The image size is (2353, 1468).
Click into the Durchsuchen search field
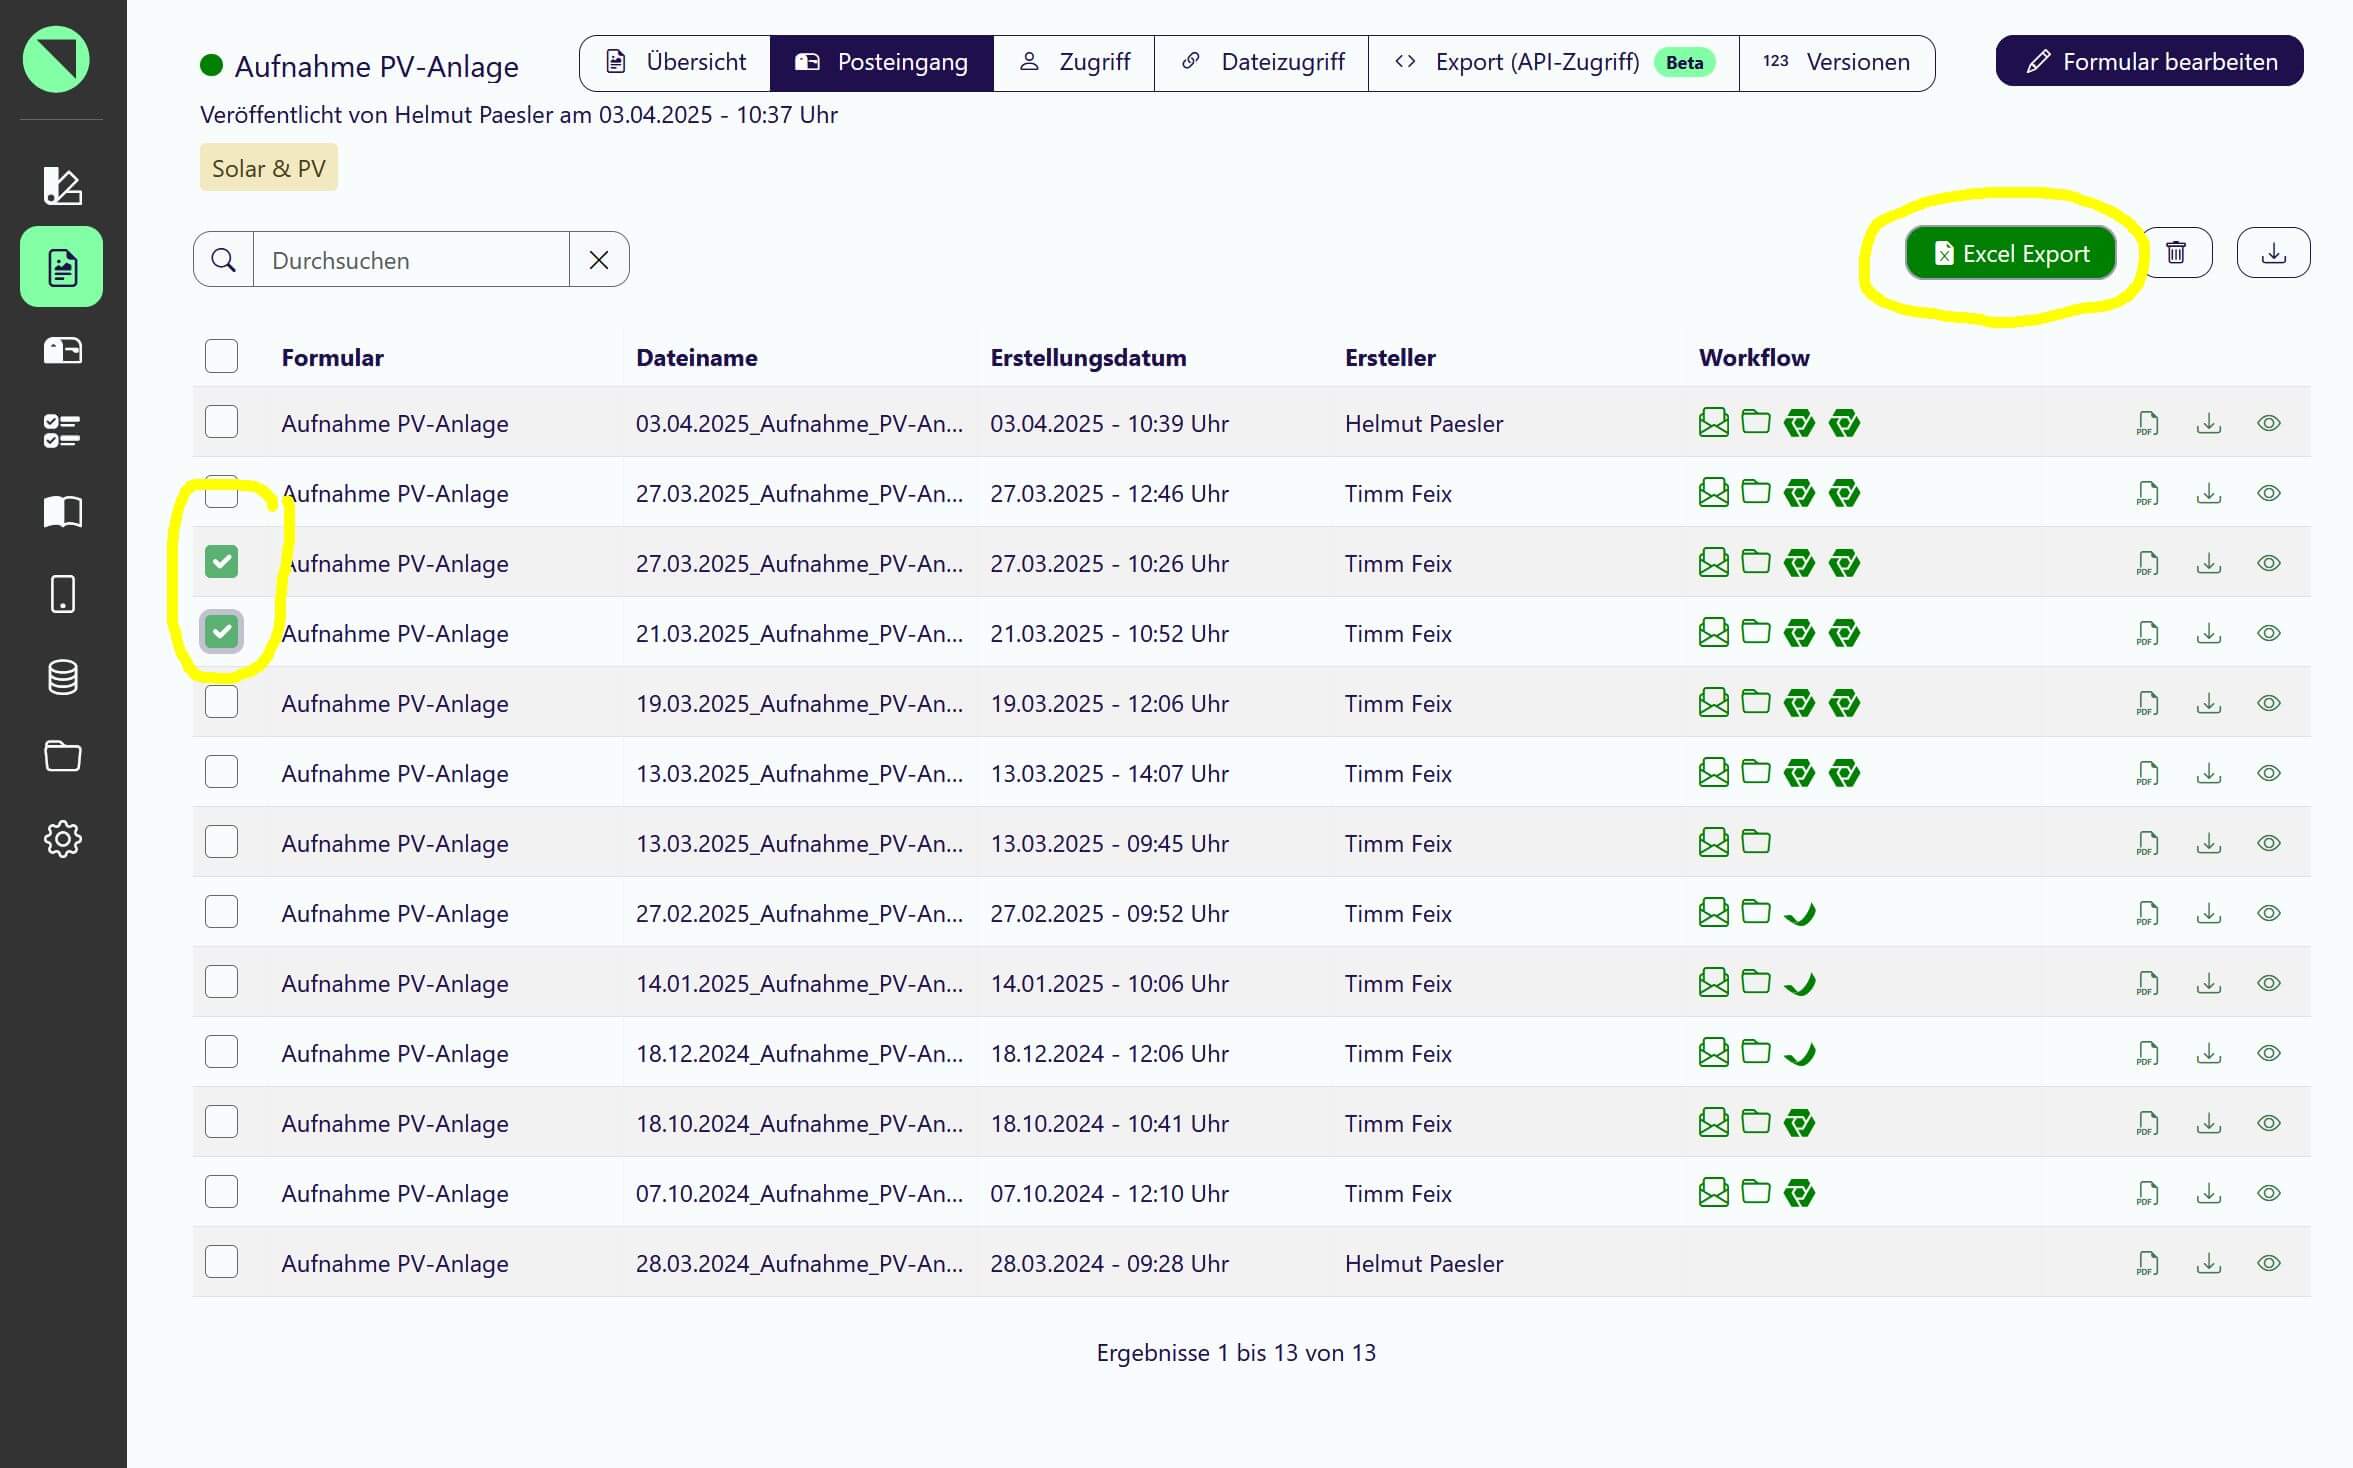411,260
